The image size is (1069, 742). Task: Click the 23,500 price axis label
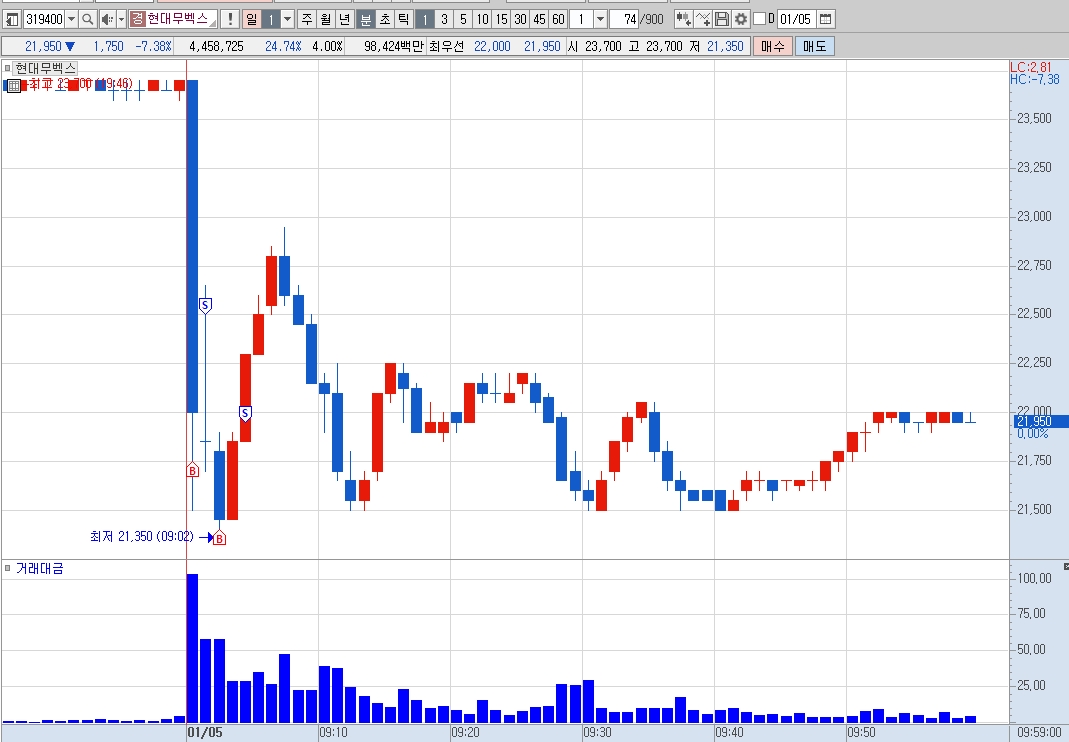click(1034, 118)
